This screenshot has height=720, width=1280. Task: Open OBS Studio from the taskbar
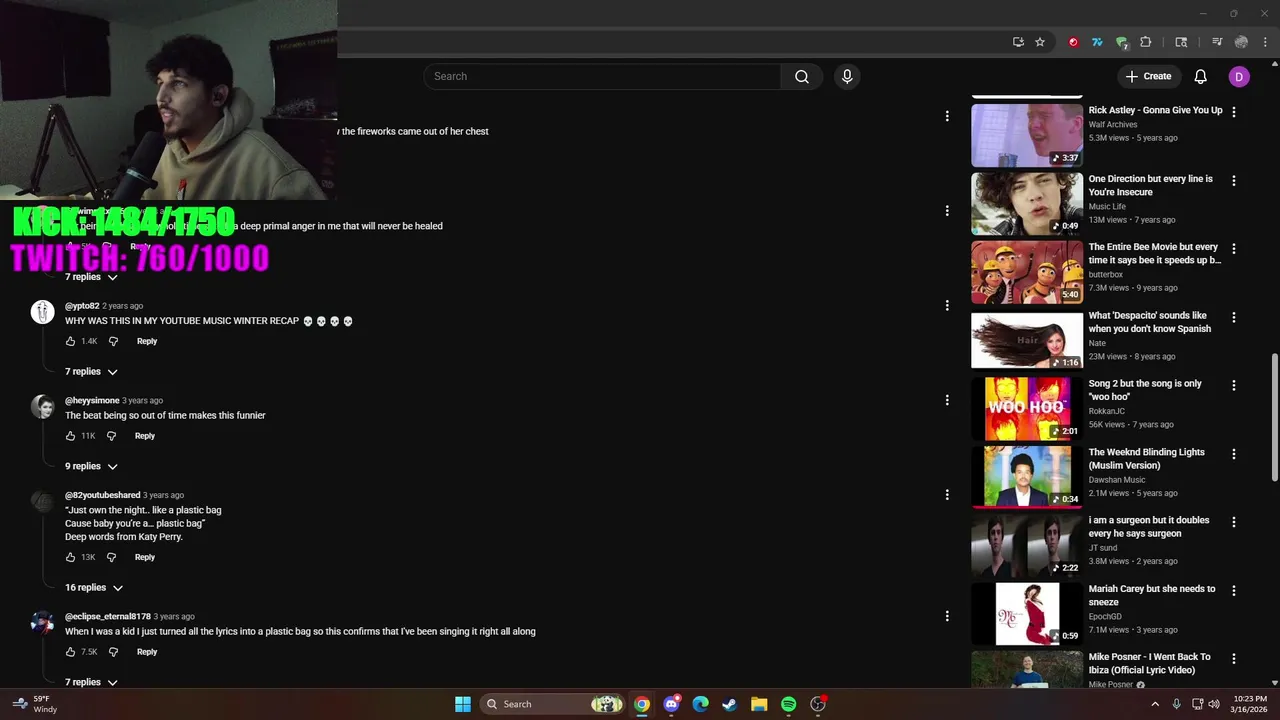[x=818, y=704]
